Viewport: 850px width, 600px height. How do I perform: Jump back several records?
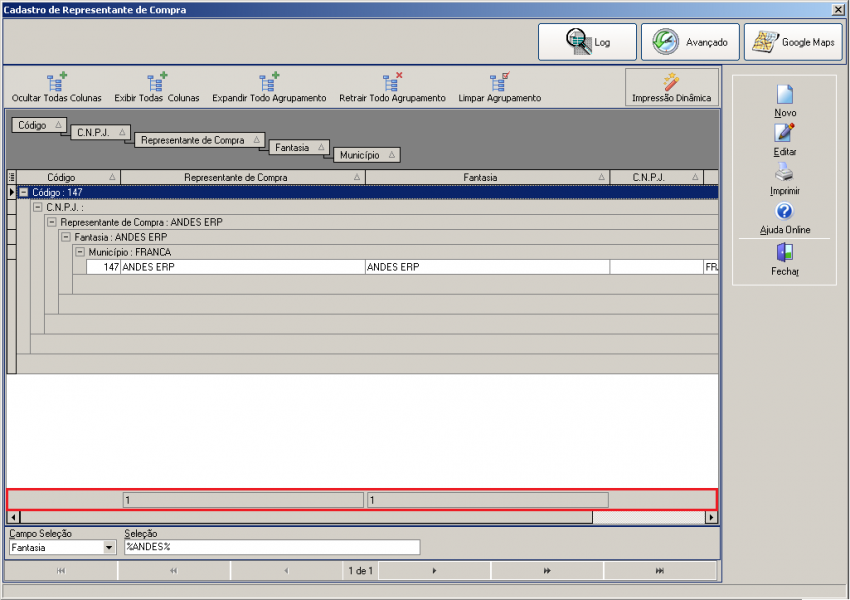[x=173, y=570]
